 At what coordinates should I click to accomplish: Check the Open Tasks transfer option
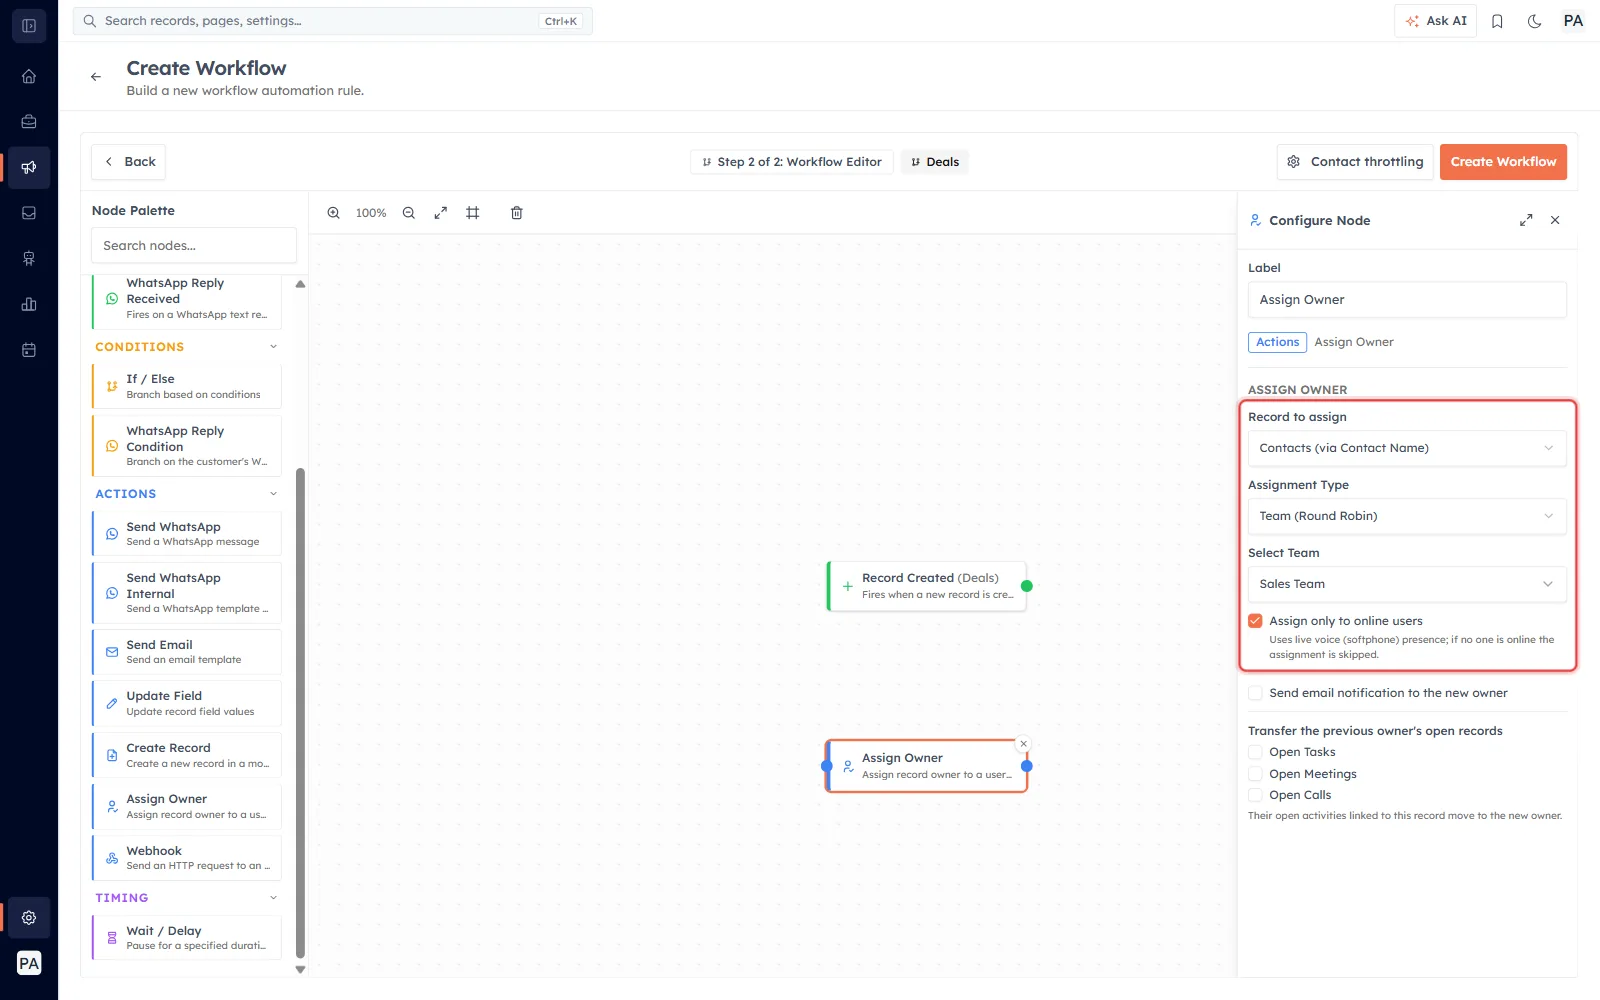(1255, 752)
